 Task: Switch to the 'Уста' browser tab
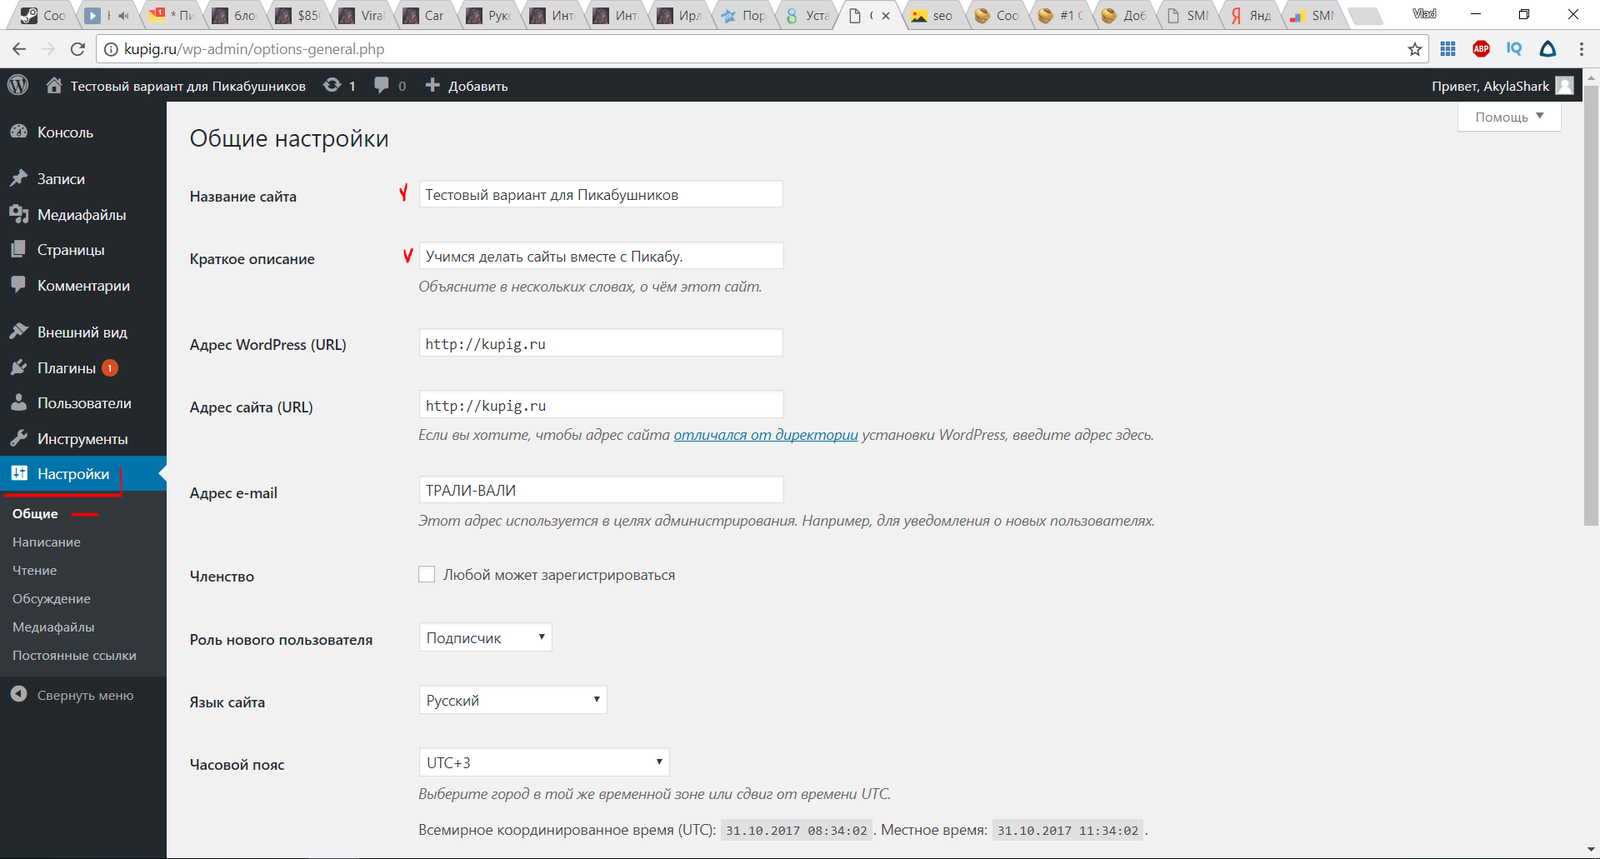click(806, 15)
